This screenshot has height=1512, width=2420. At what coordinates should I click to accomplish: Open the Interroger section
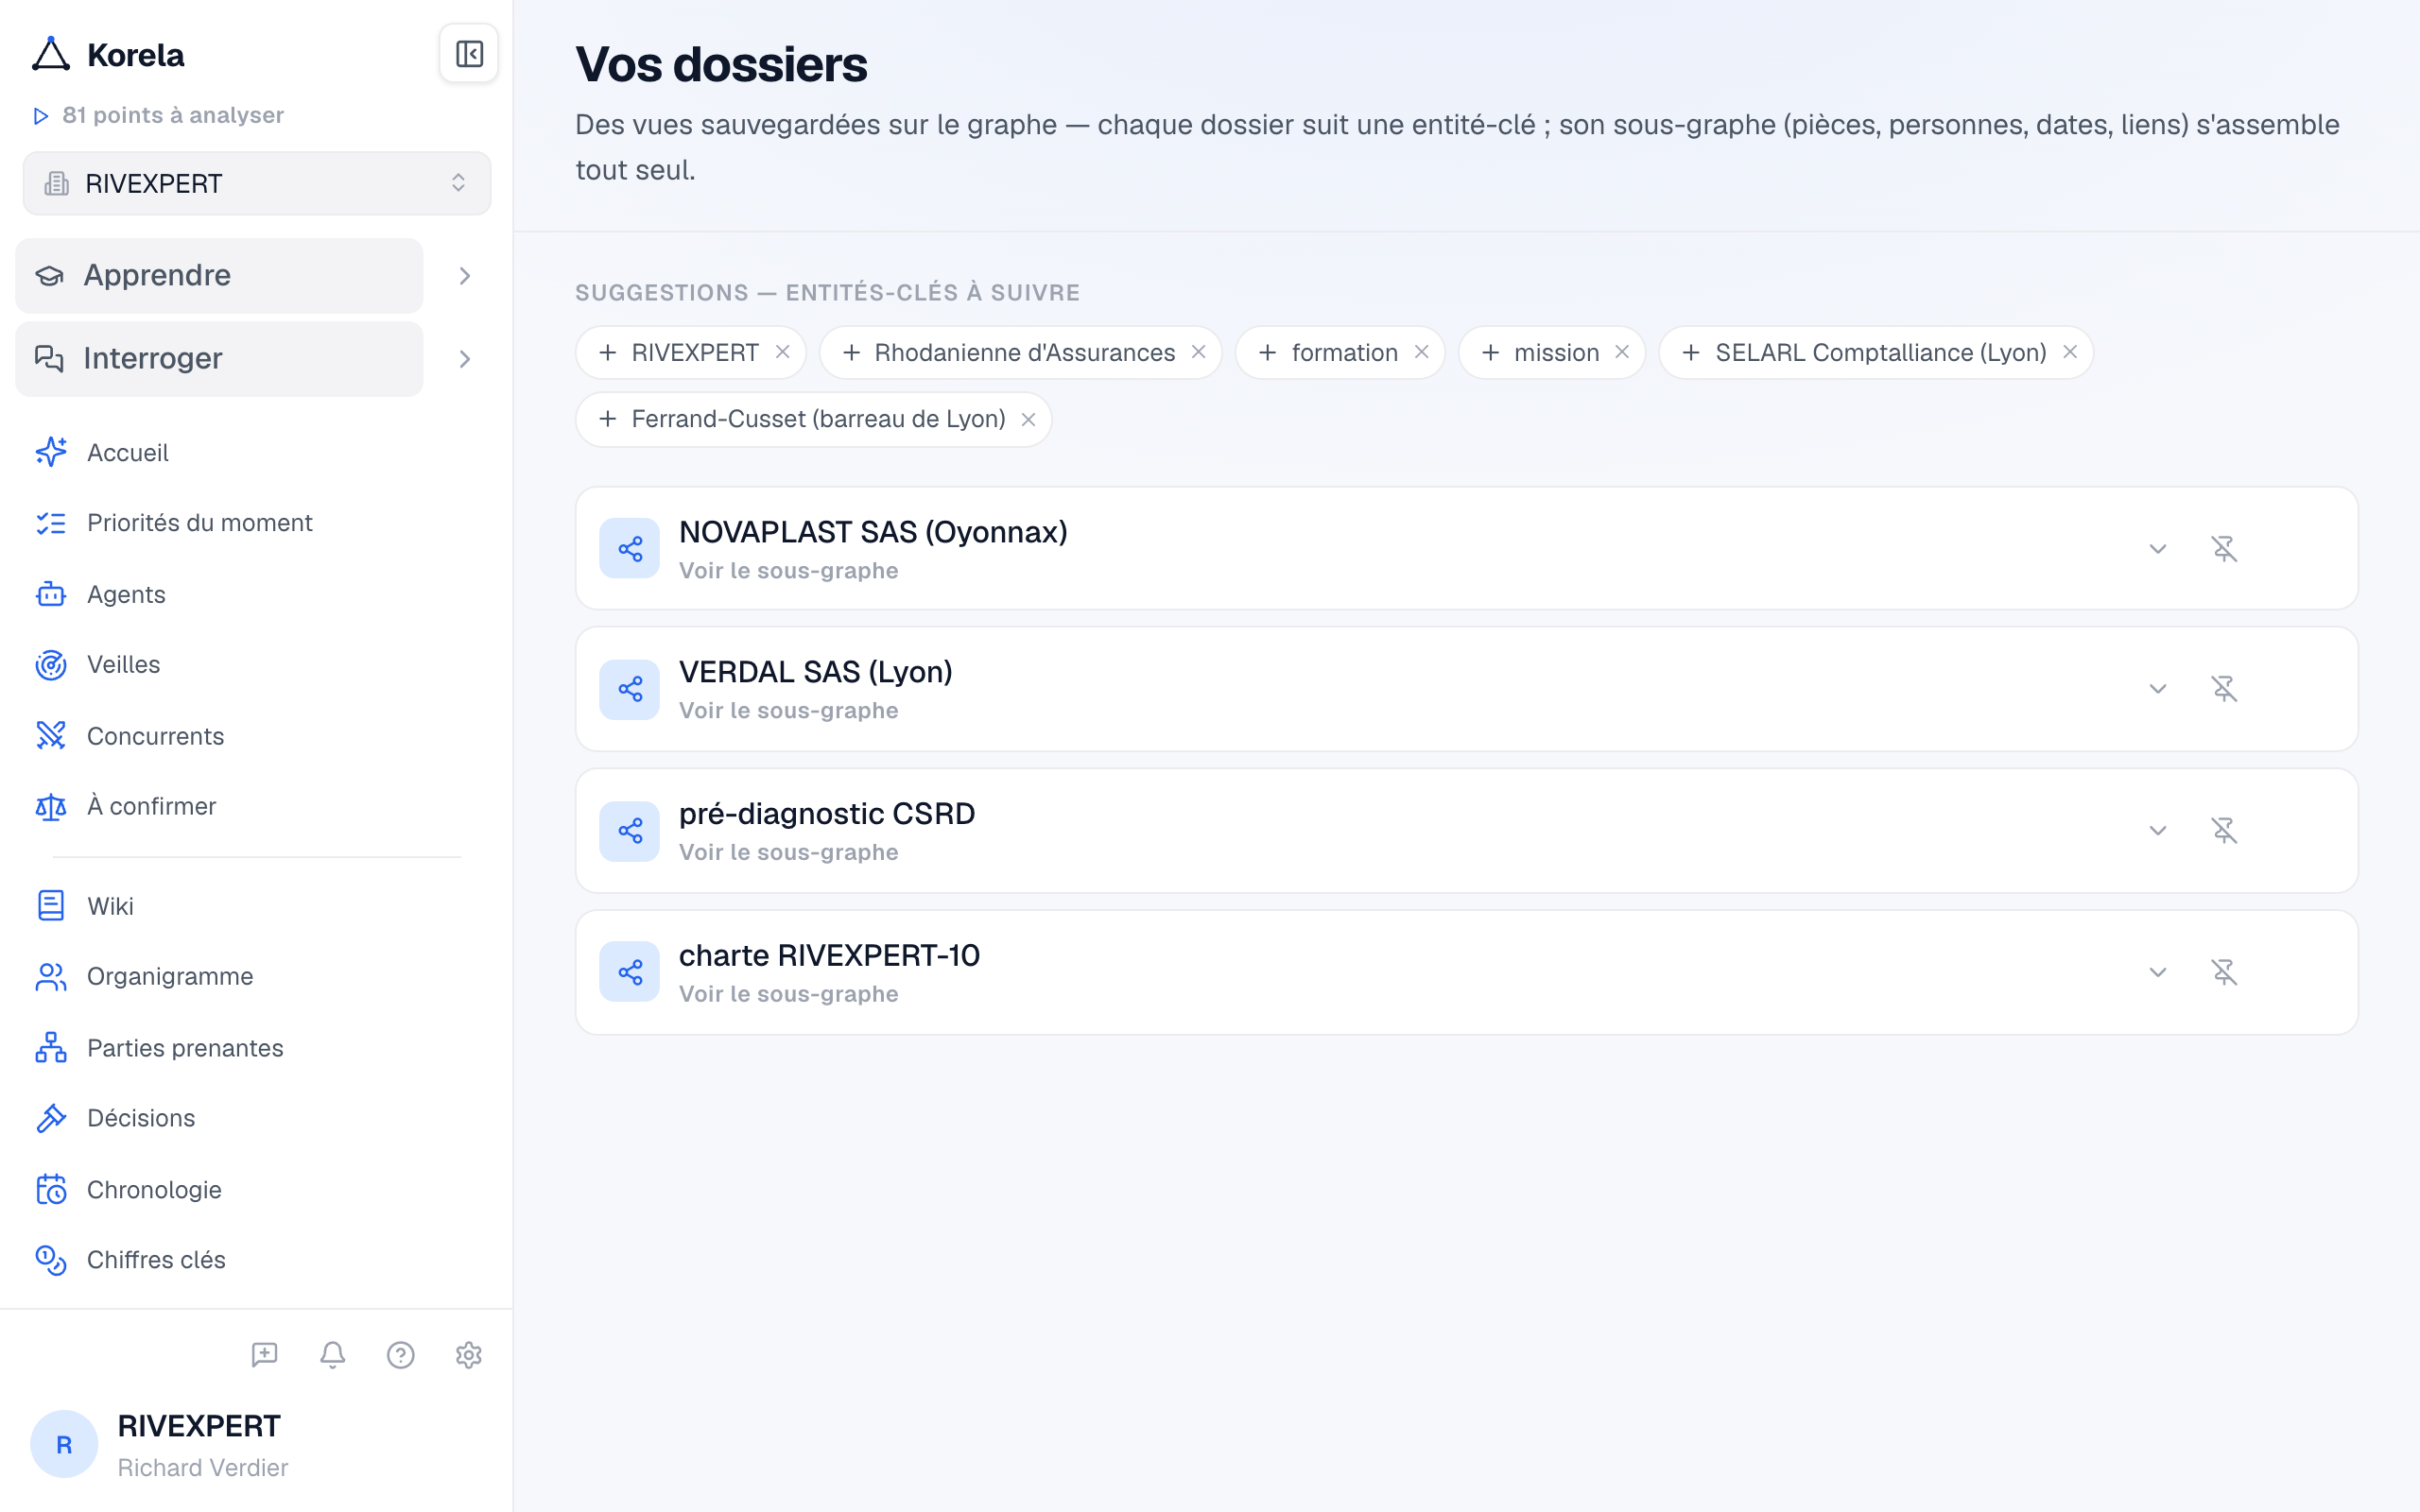click(x=219, y=358)
